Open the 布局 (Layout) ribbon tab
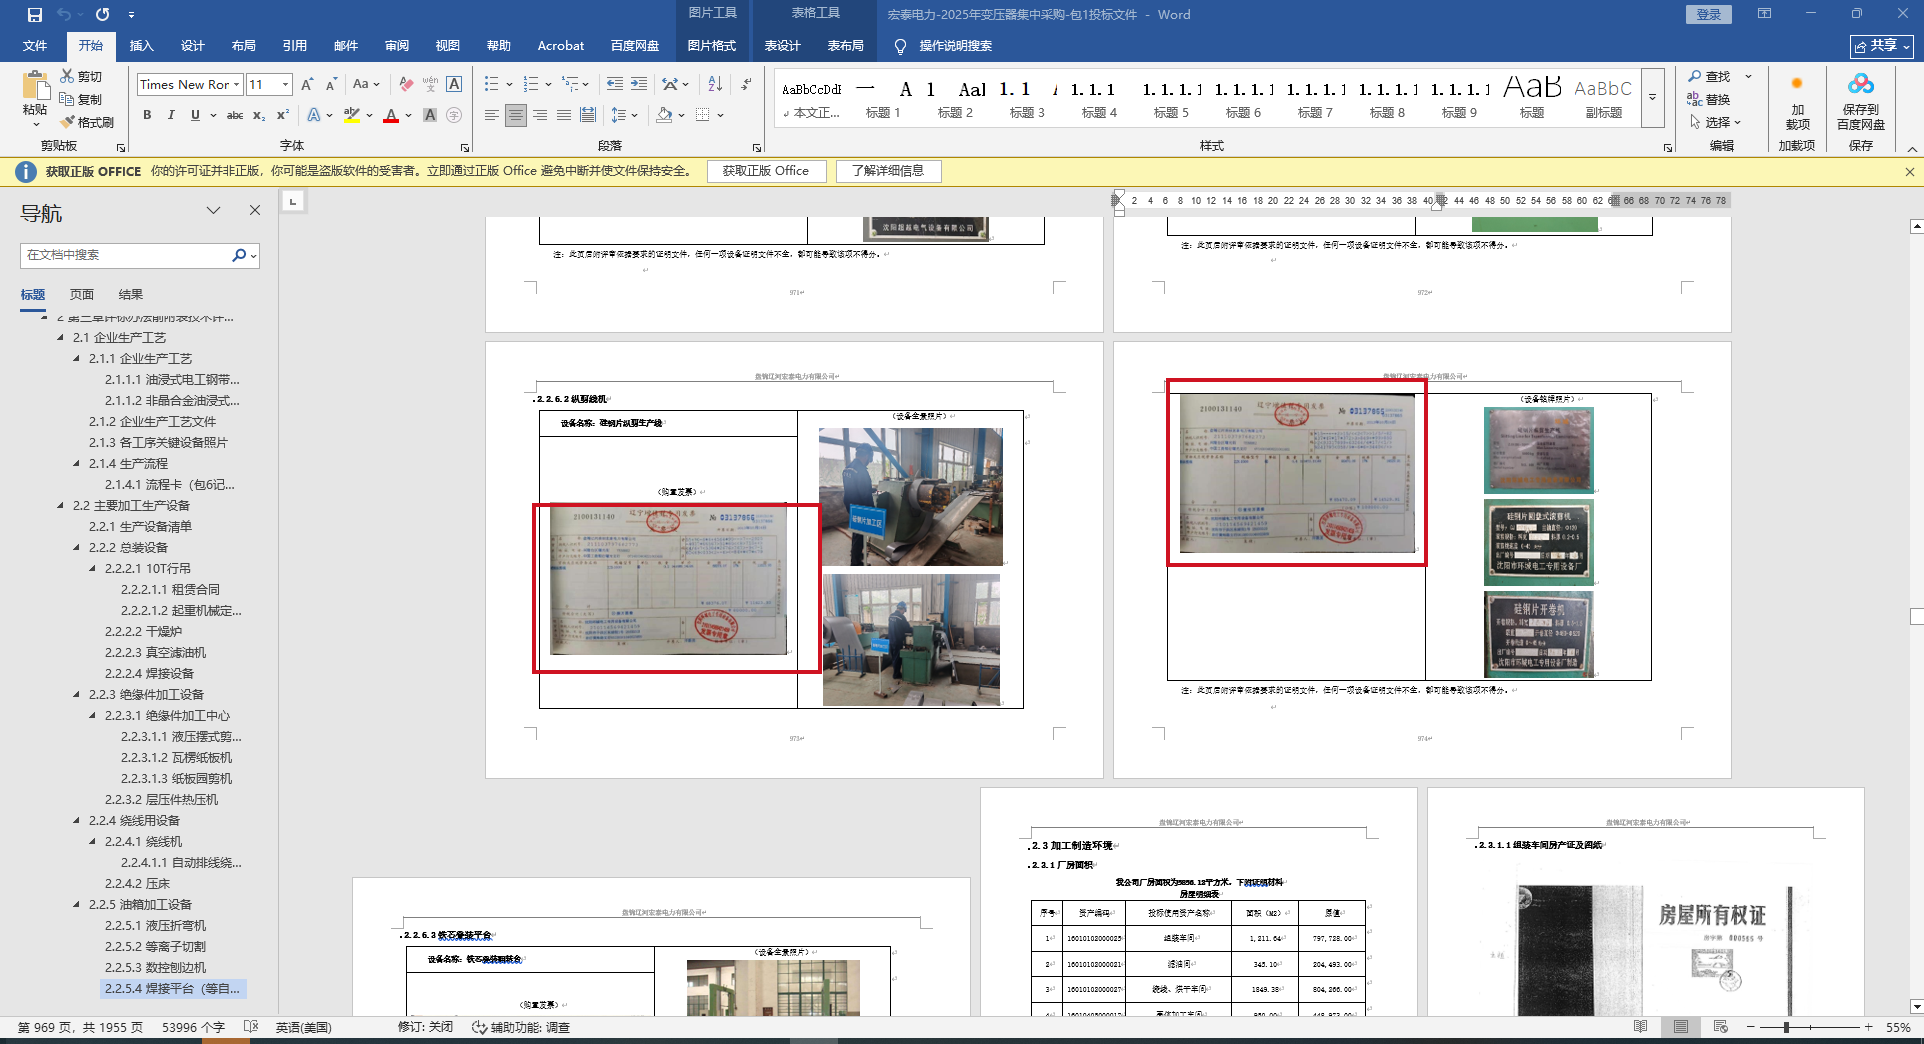The image size is (1924, 1044). [x=243, y=46]
